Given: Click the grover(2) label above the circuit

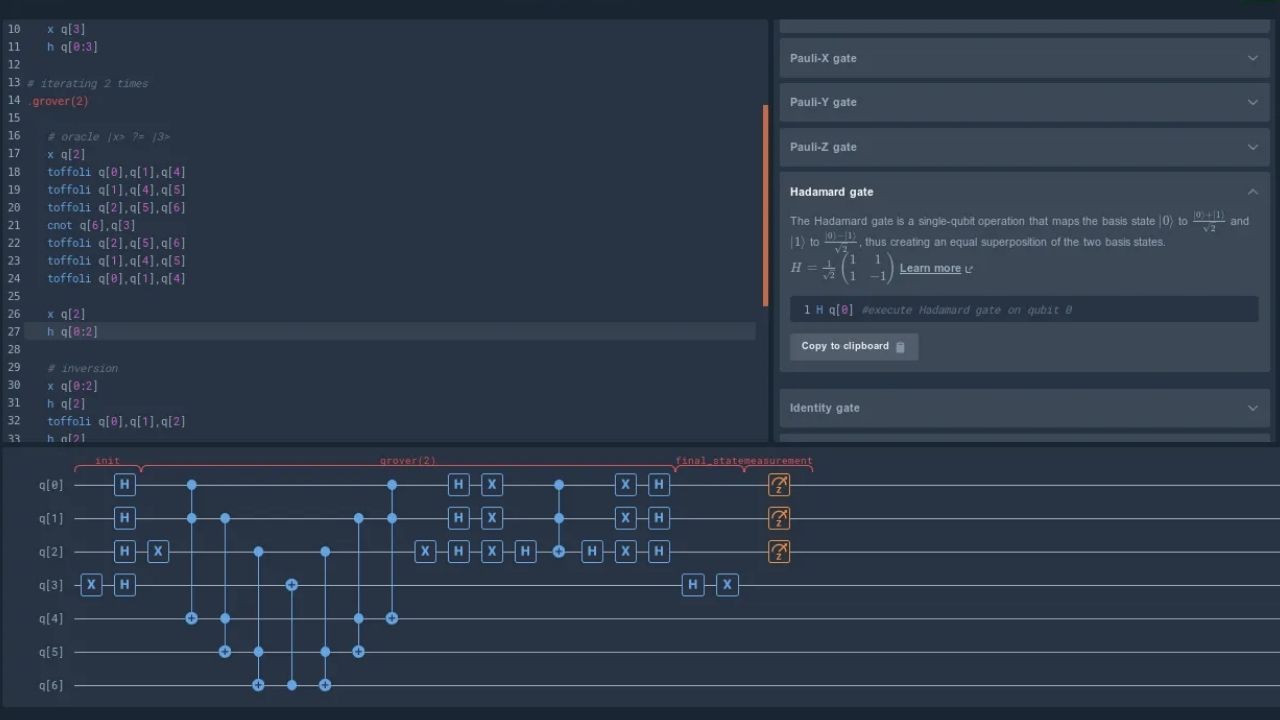Looking at the screenshot, I should [x=408, y=460].
